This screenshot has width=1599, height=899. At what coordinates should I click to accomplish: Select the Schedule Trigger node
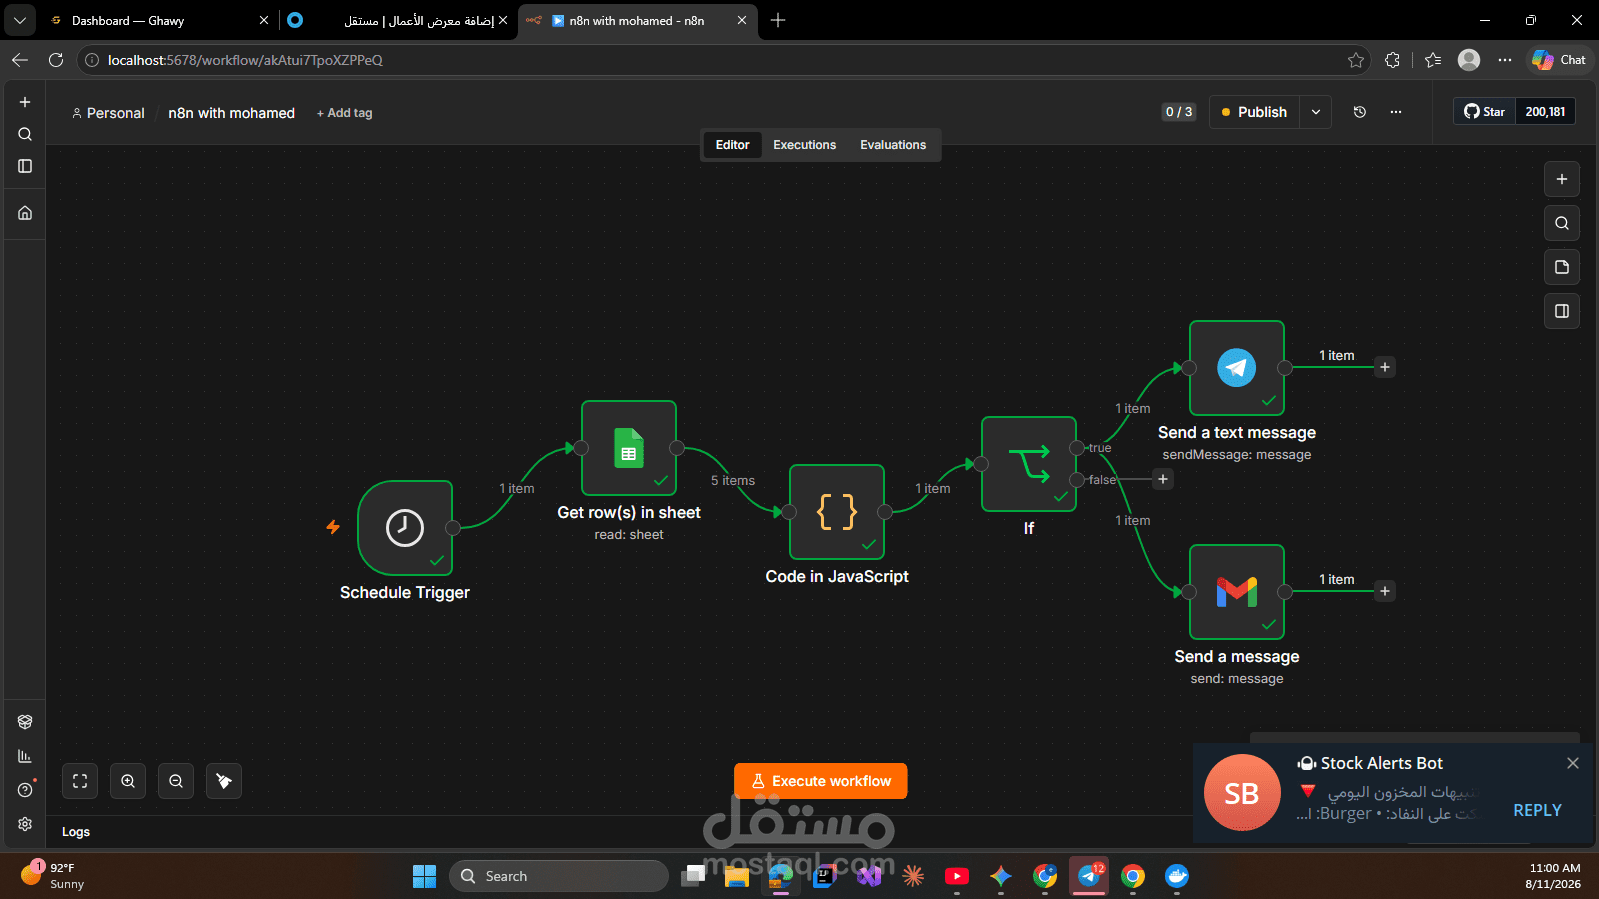pos(405,528)
